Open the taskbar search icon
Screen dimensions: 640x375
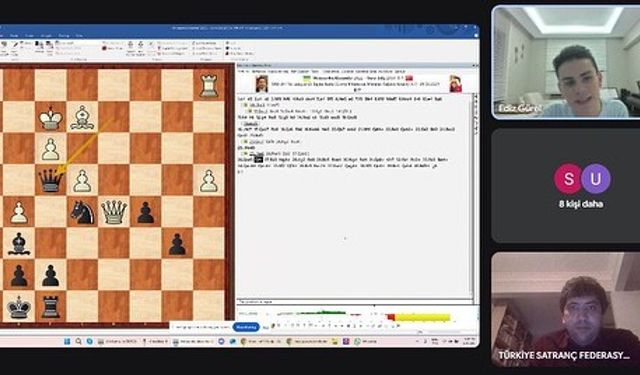point(78,342)
